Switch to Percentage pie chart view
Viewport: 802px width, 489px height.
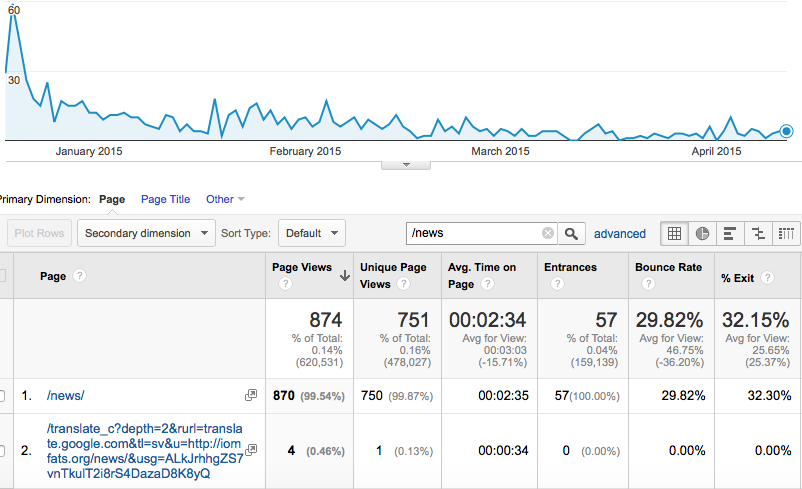click(x=702, y=233)
